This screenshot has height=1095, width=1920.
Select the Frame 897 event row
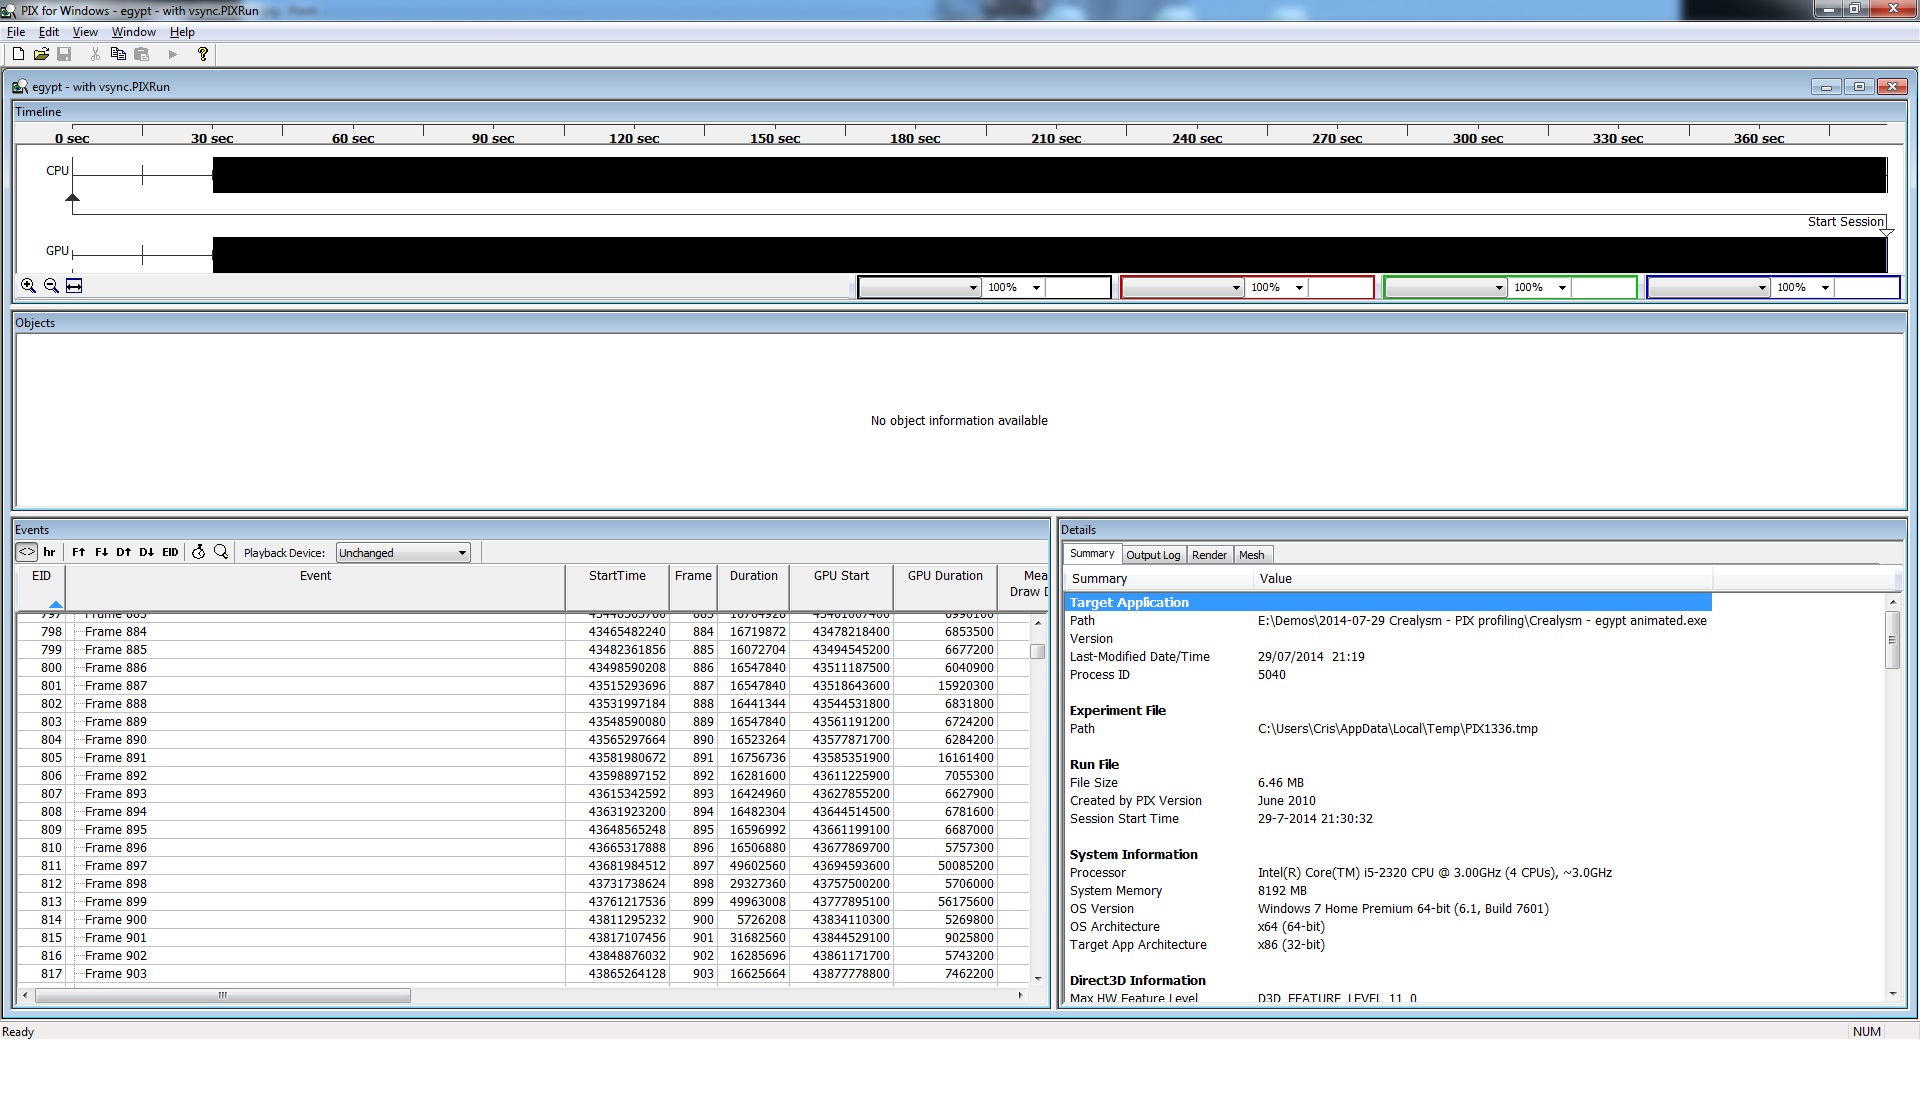[116, 866]
